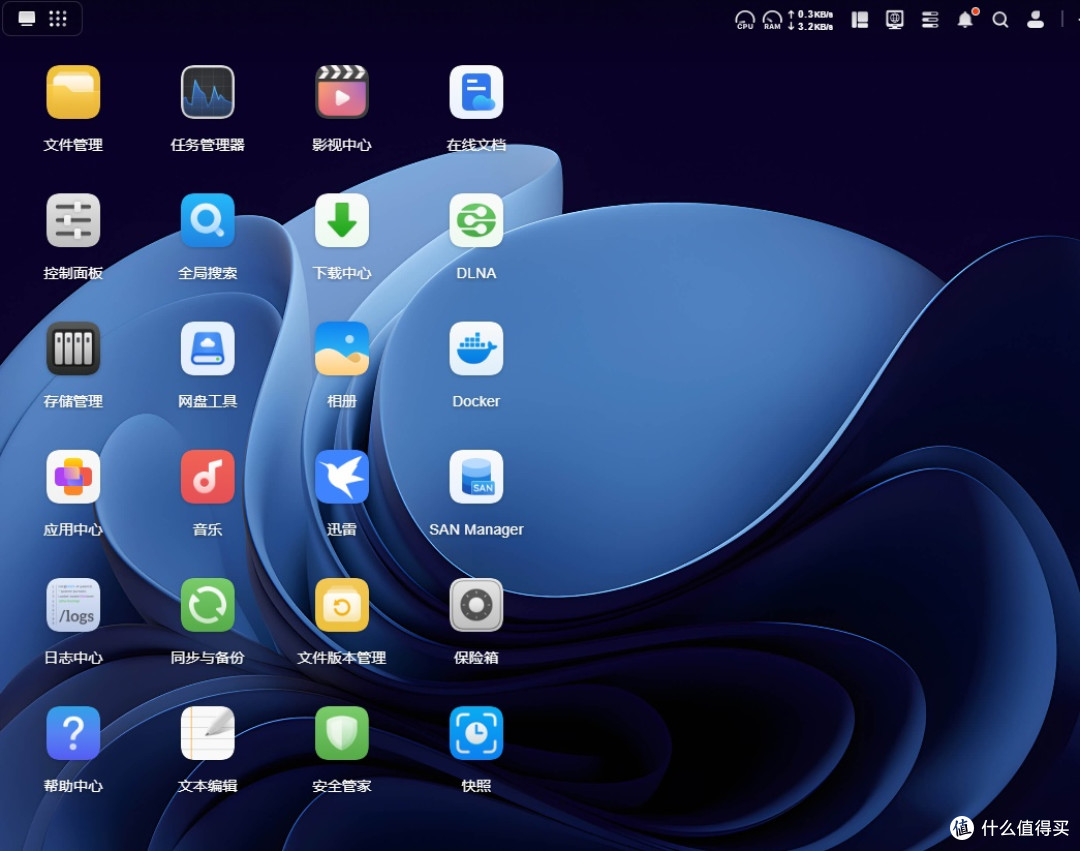Click the show desktop icon in top bar
1080x851 pixels.
pos(27,19)
